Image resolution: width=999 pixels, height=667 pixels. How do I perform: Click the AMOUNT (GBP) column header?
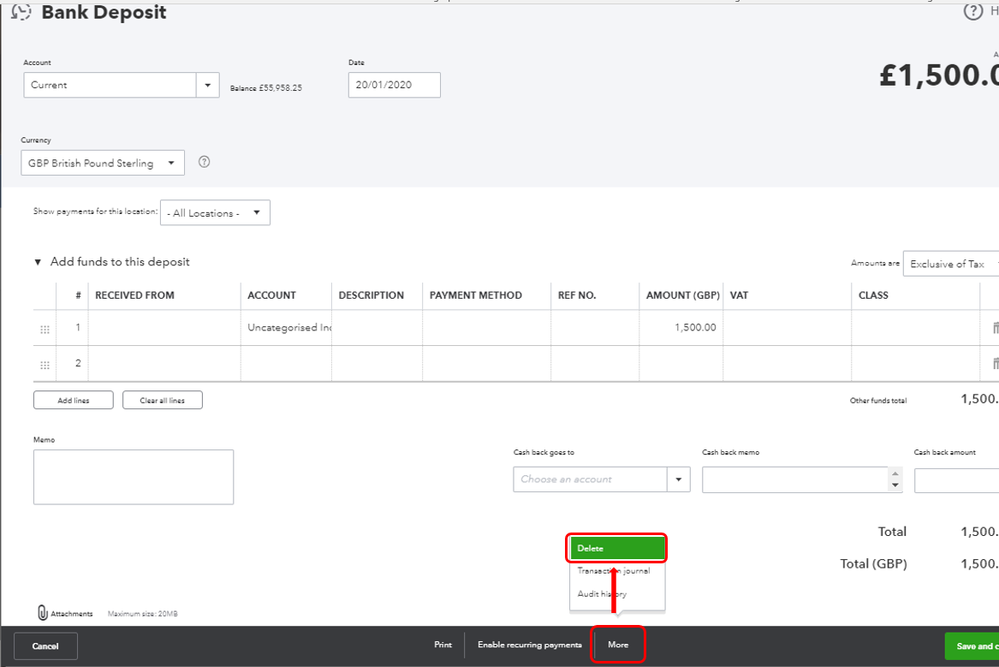click(683, 295)
